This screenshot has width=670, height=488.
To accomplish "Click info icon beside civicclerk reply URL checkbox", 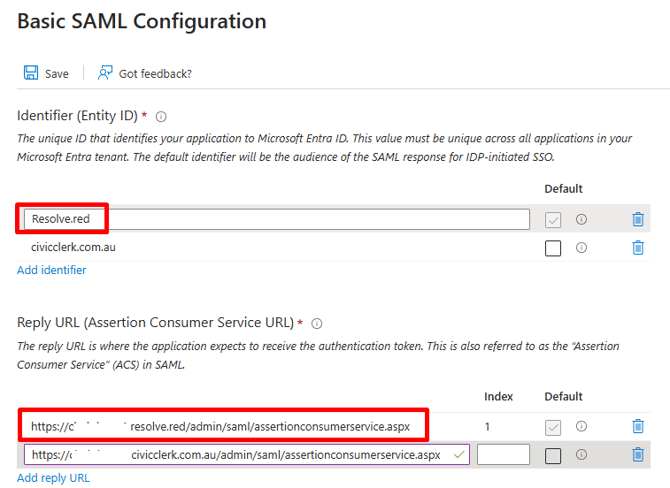I will click(x=581, y=455).
